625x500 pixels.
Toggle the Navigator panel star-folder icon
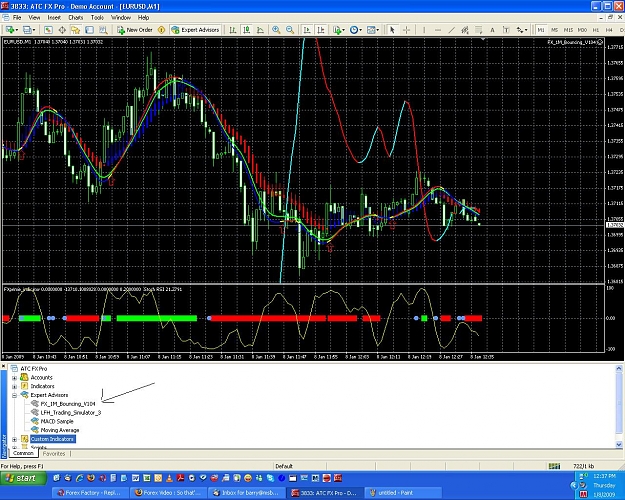75,30
